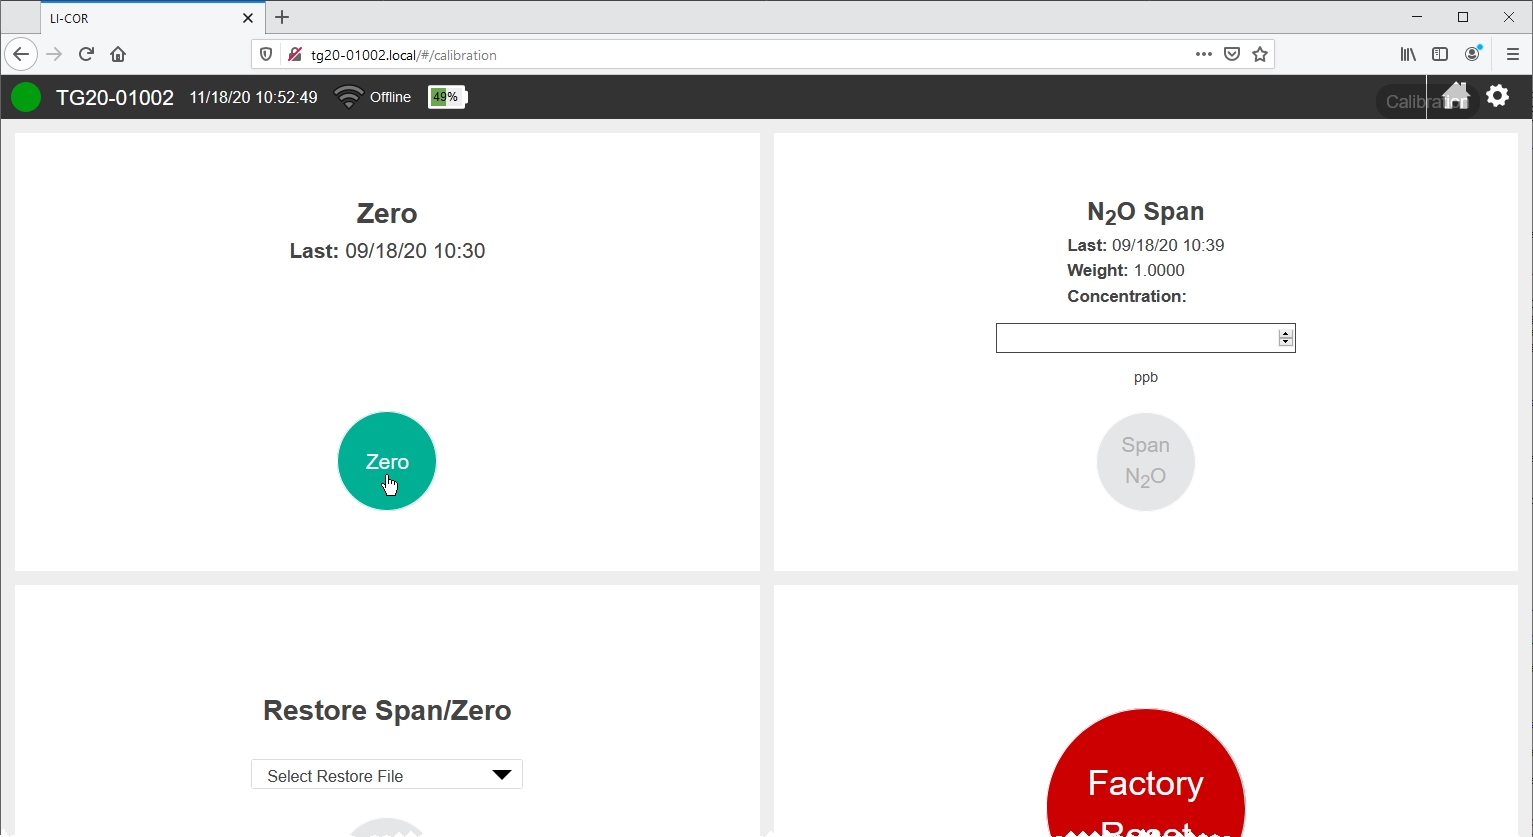This screenshot has width=1533, height=837.
Task: Open the browser home page button
Action: (x=118, y=54)
